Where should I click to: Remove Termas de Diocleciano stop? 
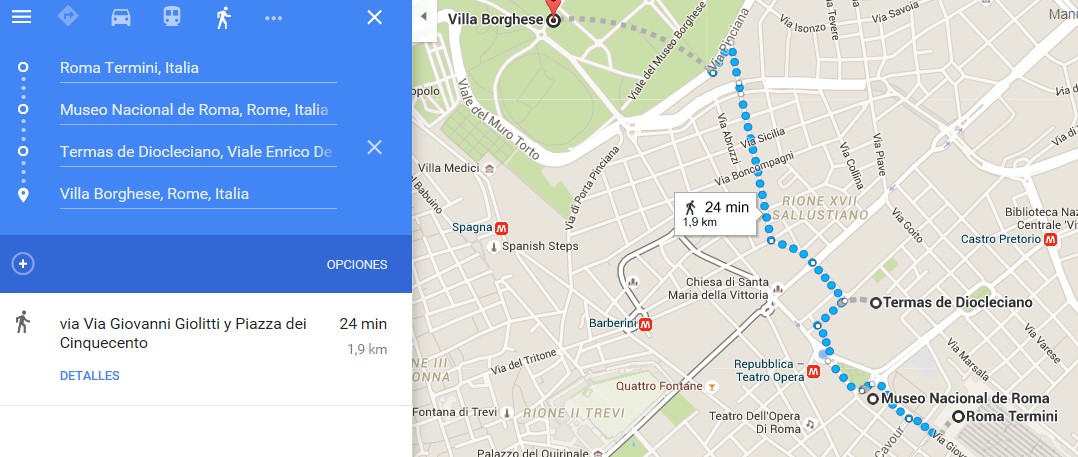pyautogui.click(x=374, y=147)
